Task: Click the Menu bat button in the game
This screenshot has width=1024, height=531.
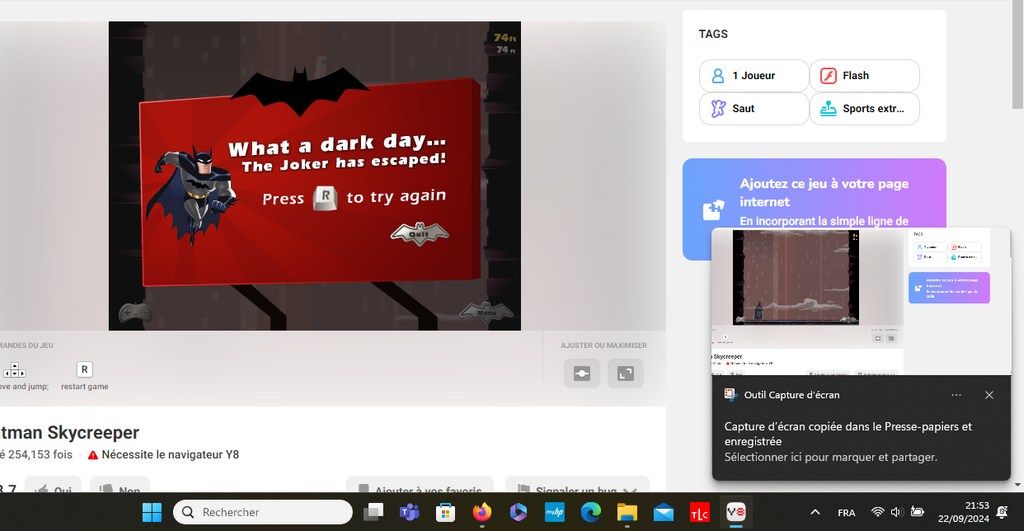Action: (487, 312)
